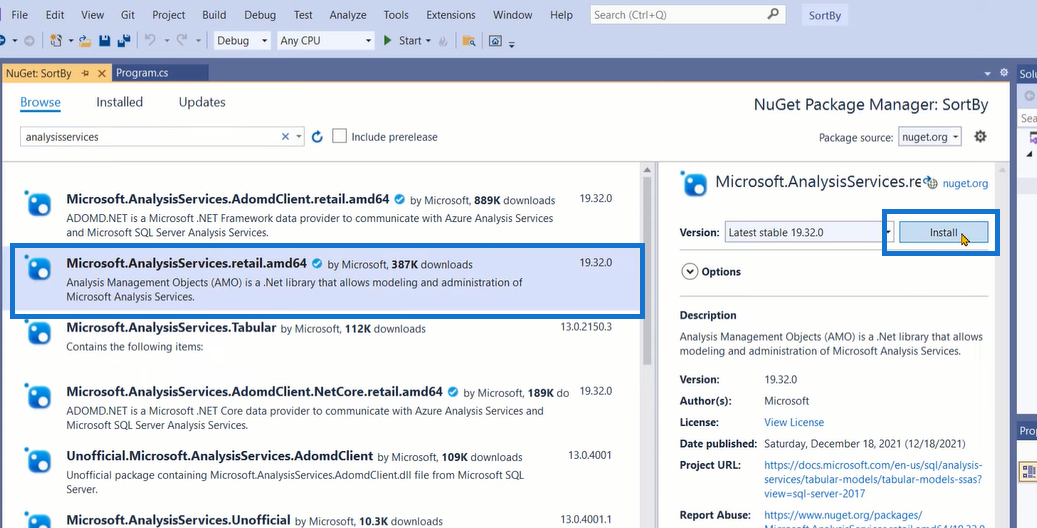Click the globe icon beside nuget.org link
Image resolution: width=1037 pixels, height=528 pixels.
tap(931, 183)
